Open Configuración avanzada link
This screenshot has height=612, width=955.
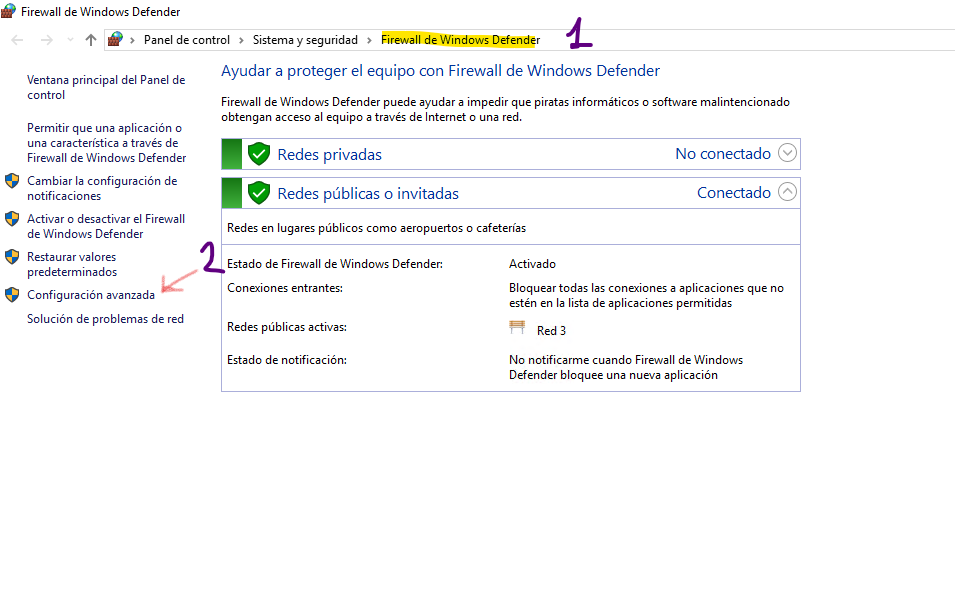[x=91, y=295]
